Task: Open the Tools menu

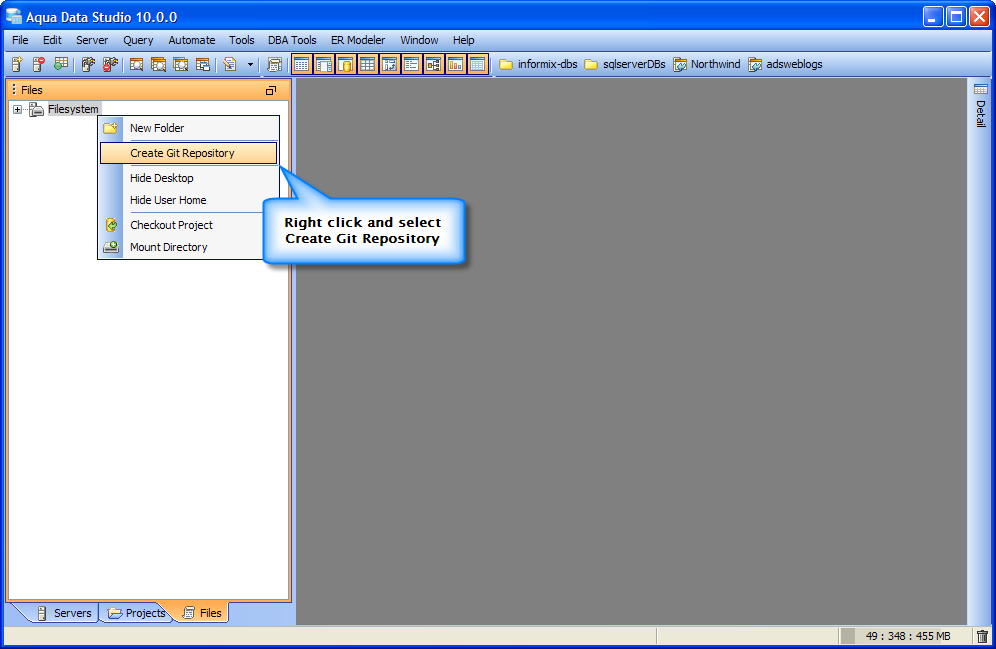Action: pos(241,40)
